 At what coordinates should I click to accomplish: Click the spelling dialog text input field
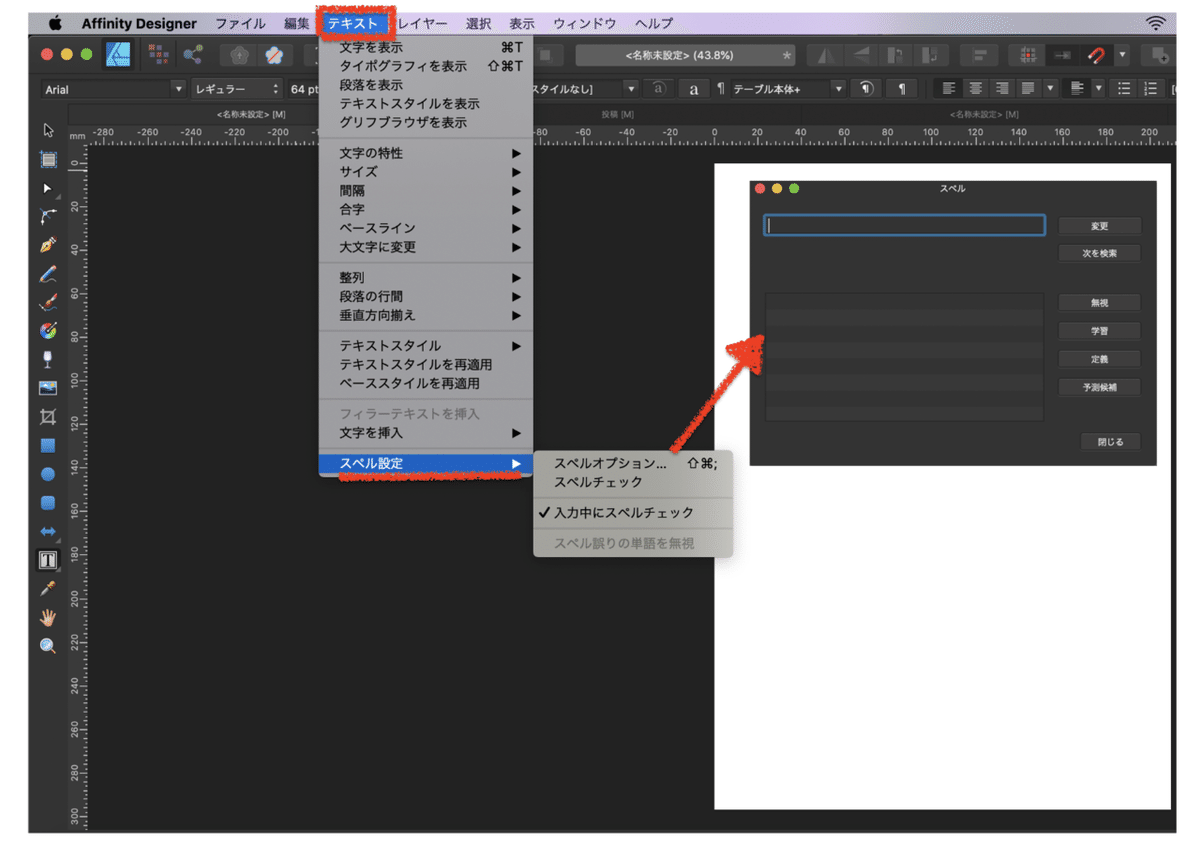pos(905,226)
